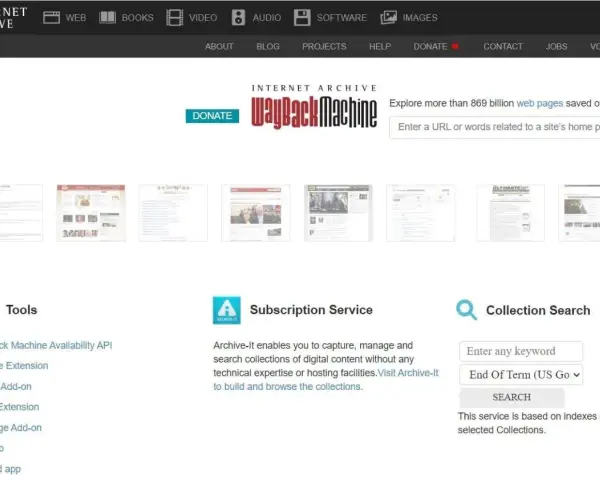The width and height of the screenshot is (600, 480).
Task: Click the teal DONATE button
Action: pos(212,116)
